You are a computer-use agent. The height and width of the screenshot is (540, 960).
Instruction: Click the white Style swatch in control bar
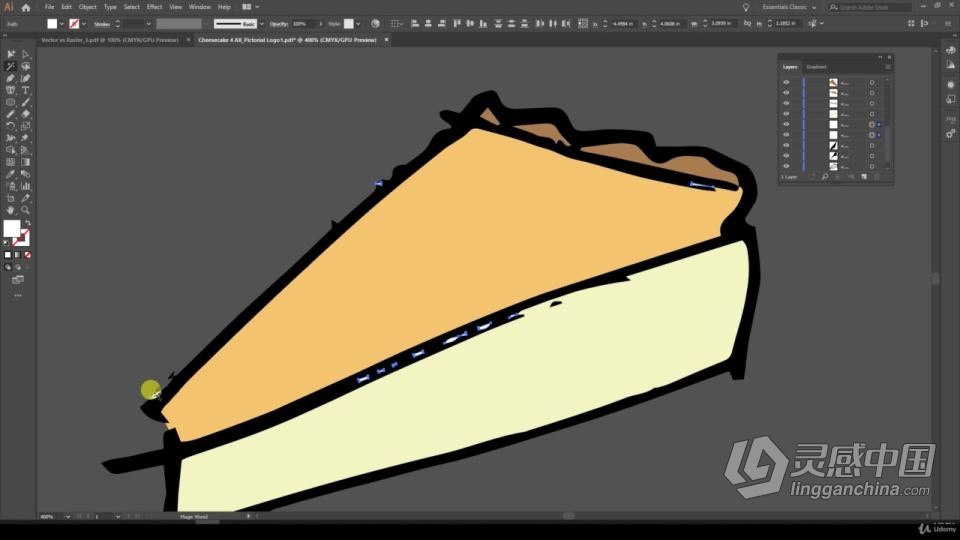click(x=348, y=23)
